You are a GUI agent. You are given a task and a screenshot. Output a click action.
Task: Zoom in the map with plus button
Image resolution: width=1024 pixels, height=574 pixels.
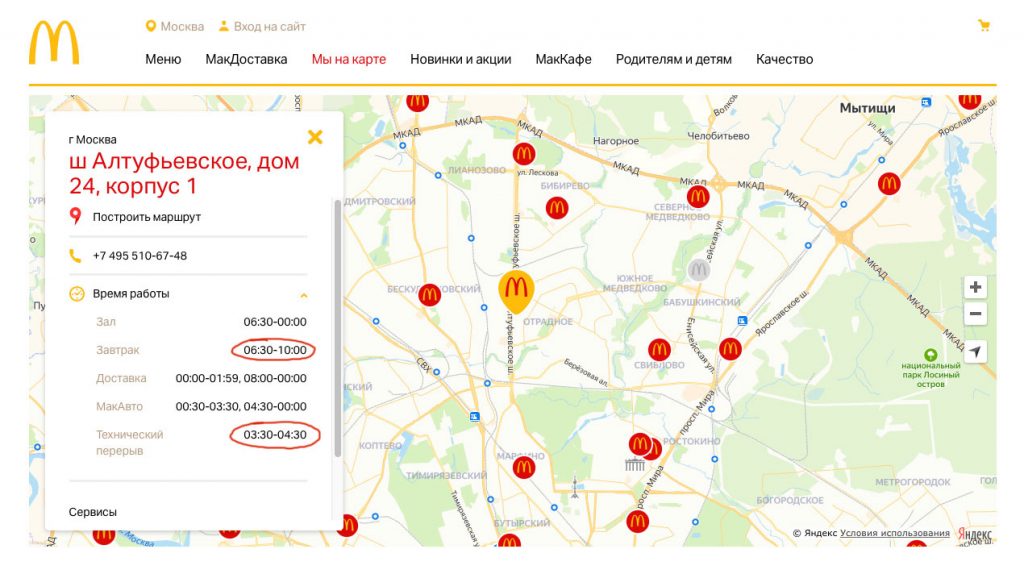pyautogui.click(x=975, y=287)
